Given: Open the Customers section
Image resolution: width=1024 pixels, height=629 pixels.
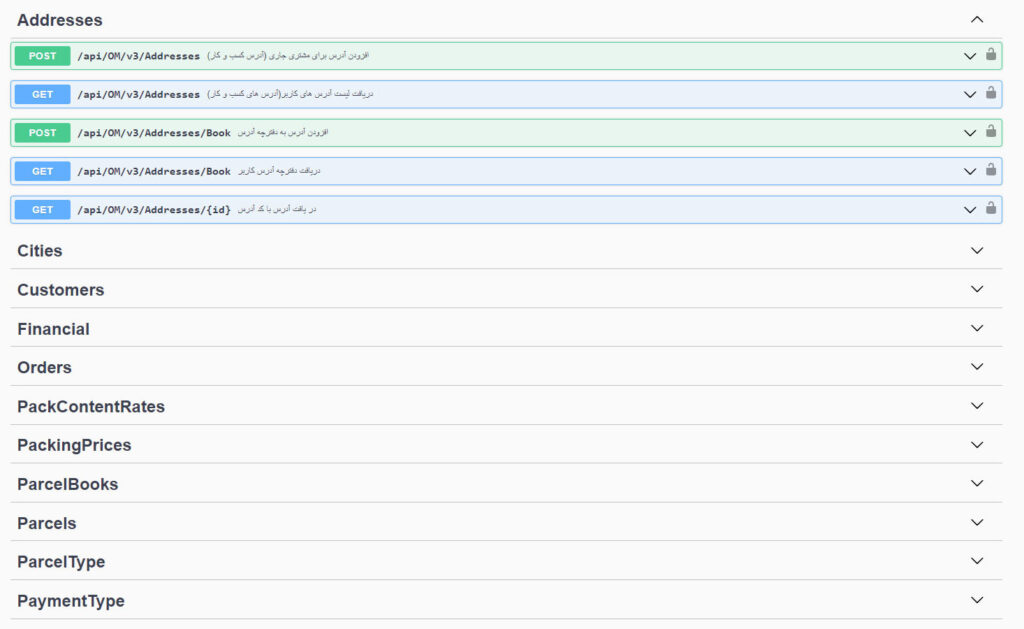Looking at the screenshot, I should coord(976,289).
